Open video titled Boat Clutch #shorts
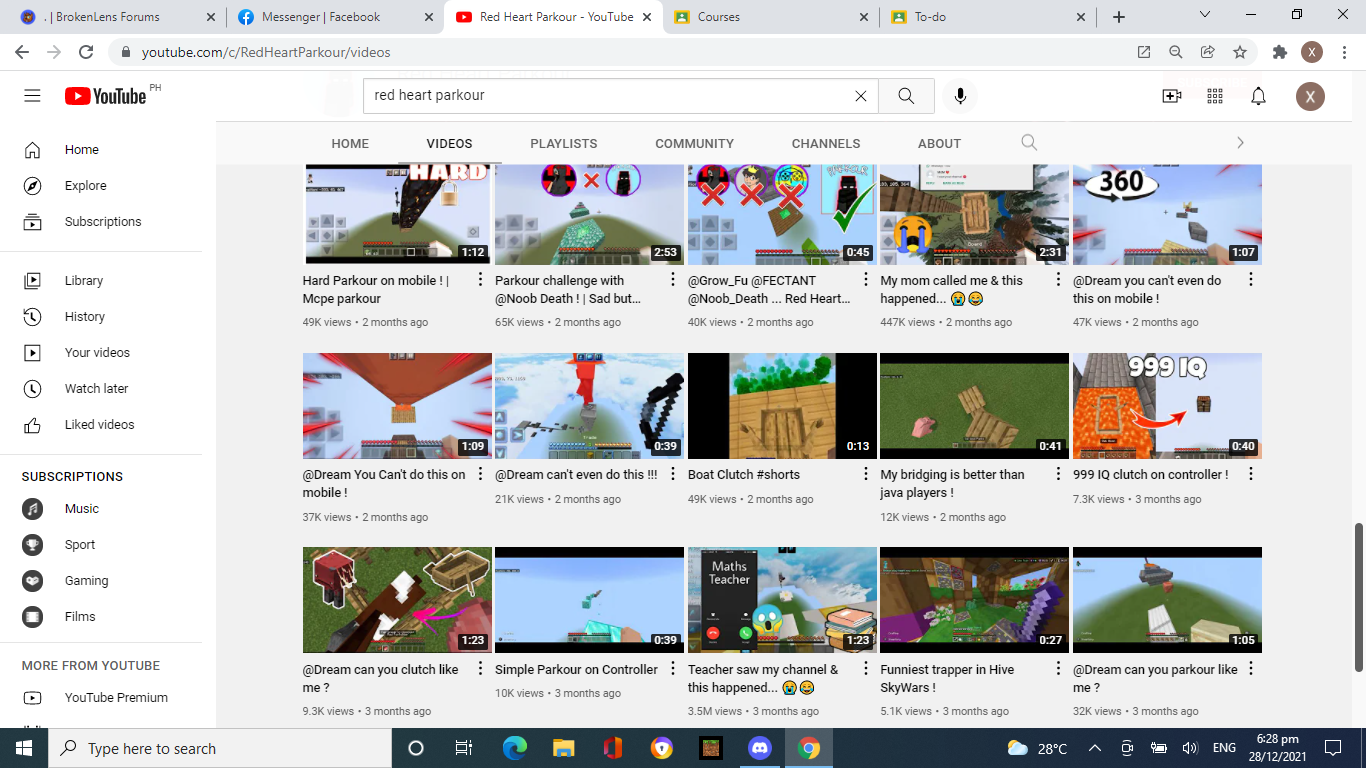1366x768 pixels. pos(744,475)
